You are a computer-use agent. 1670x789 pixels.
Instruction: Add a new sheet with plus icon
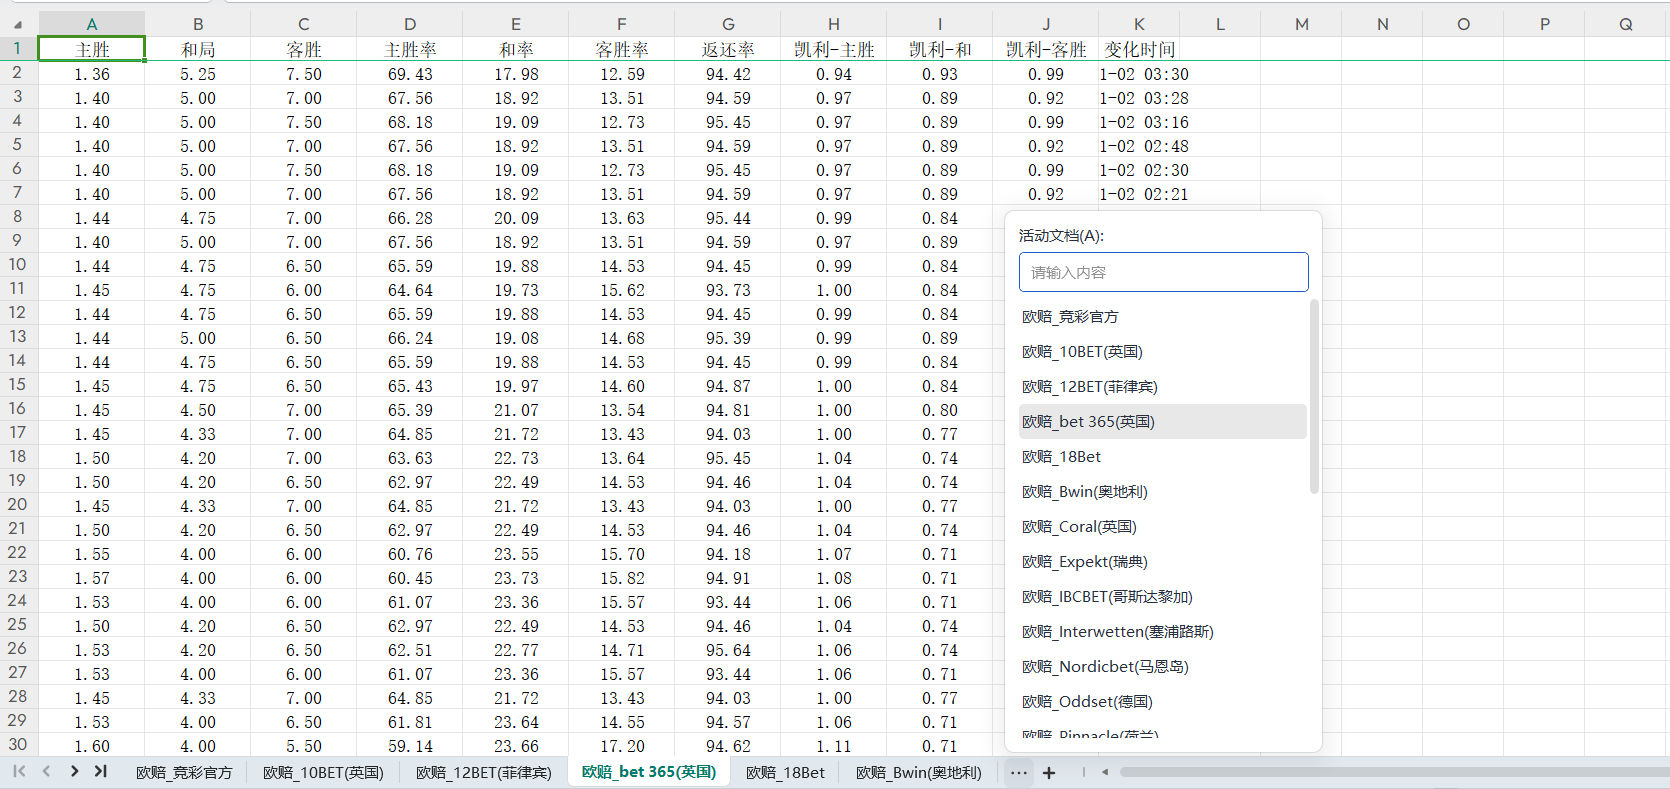(1049, 772)
